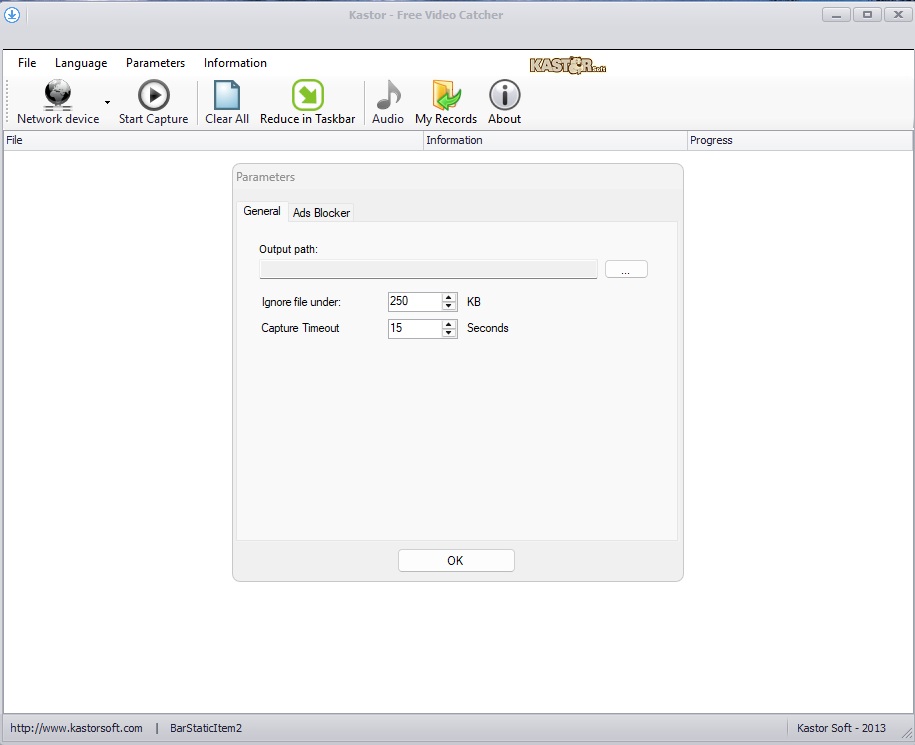Increase the Ignore file under value

tap(449, 297)
